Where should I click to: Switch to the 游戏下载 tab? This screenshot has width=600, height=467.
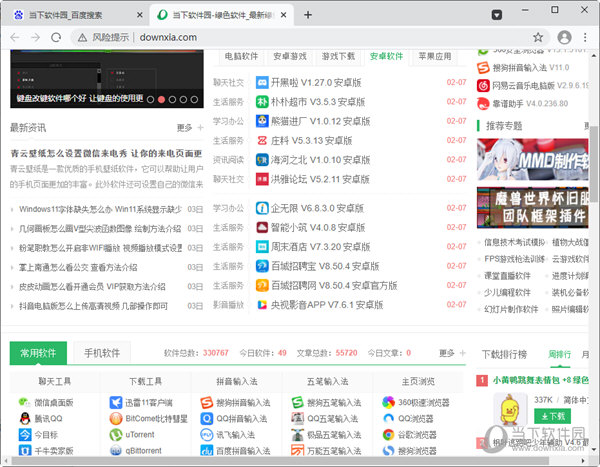pos(338,56)
